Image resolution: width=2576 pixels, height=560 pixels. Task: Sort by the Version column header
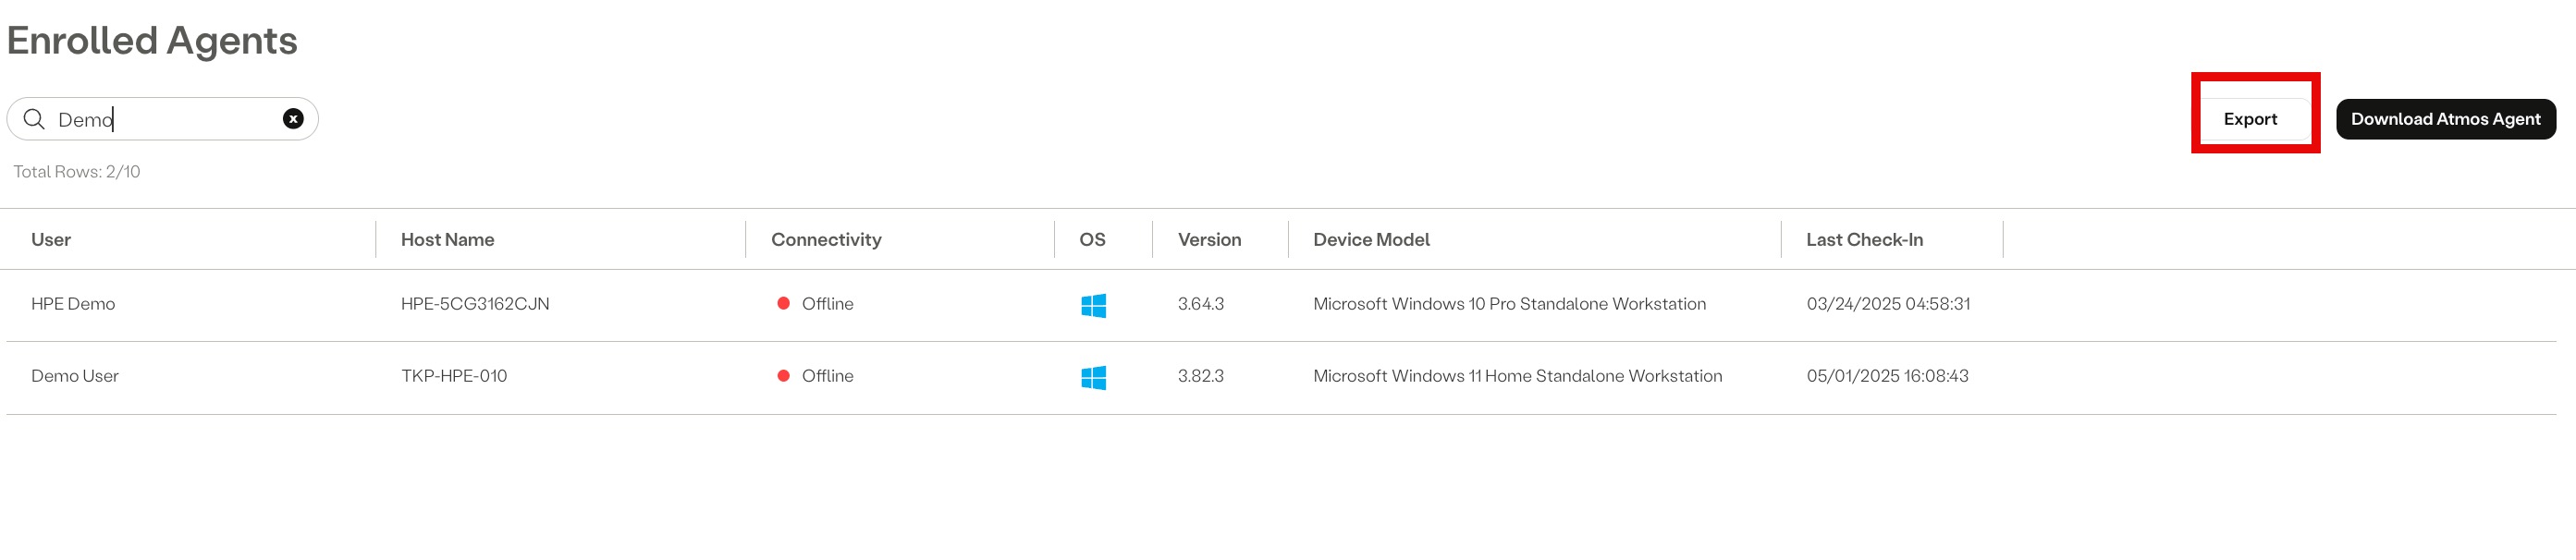point(1209,240)
